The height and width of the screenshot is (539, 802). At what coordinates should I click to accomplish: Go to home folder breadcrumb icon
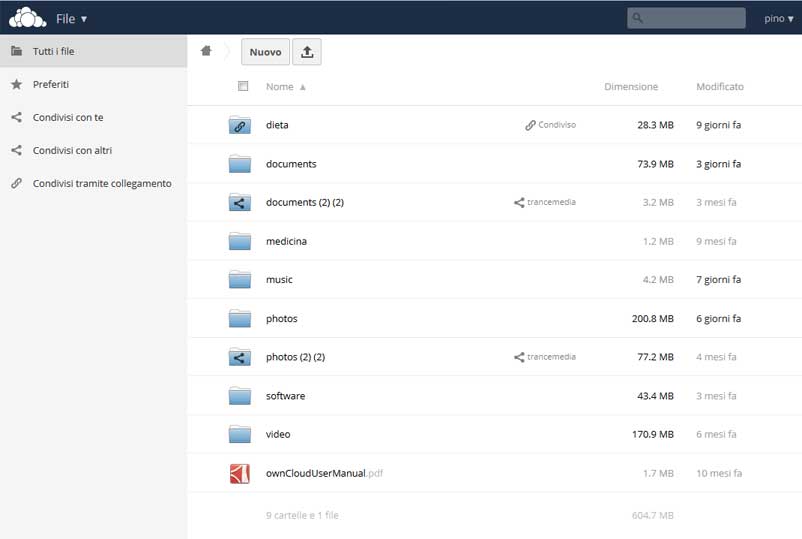[206, 51]
